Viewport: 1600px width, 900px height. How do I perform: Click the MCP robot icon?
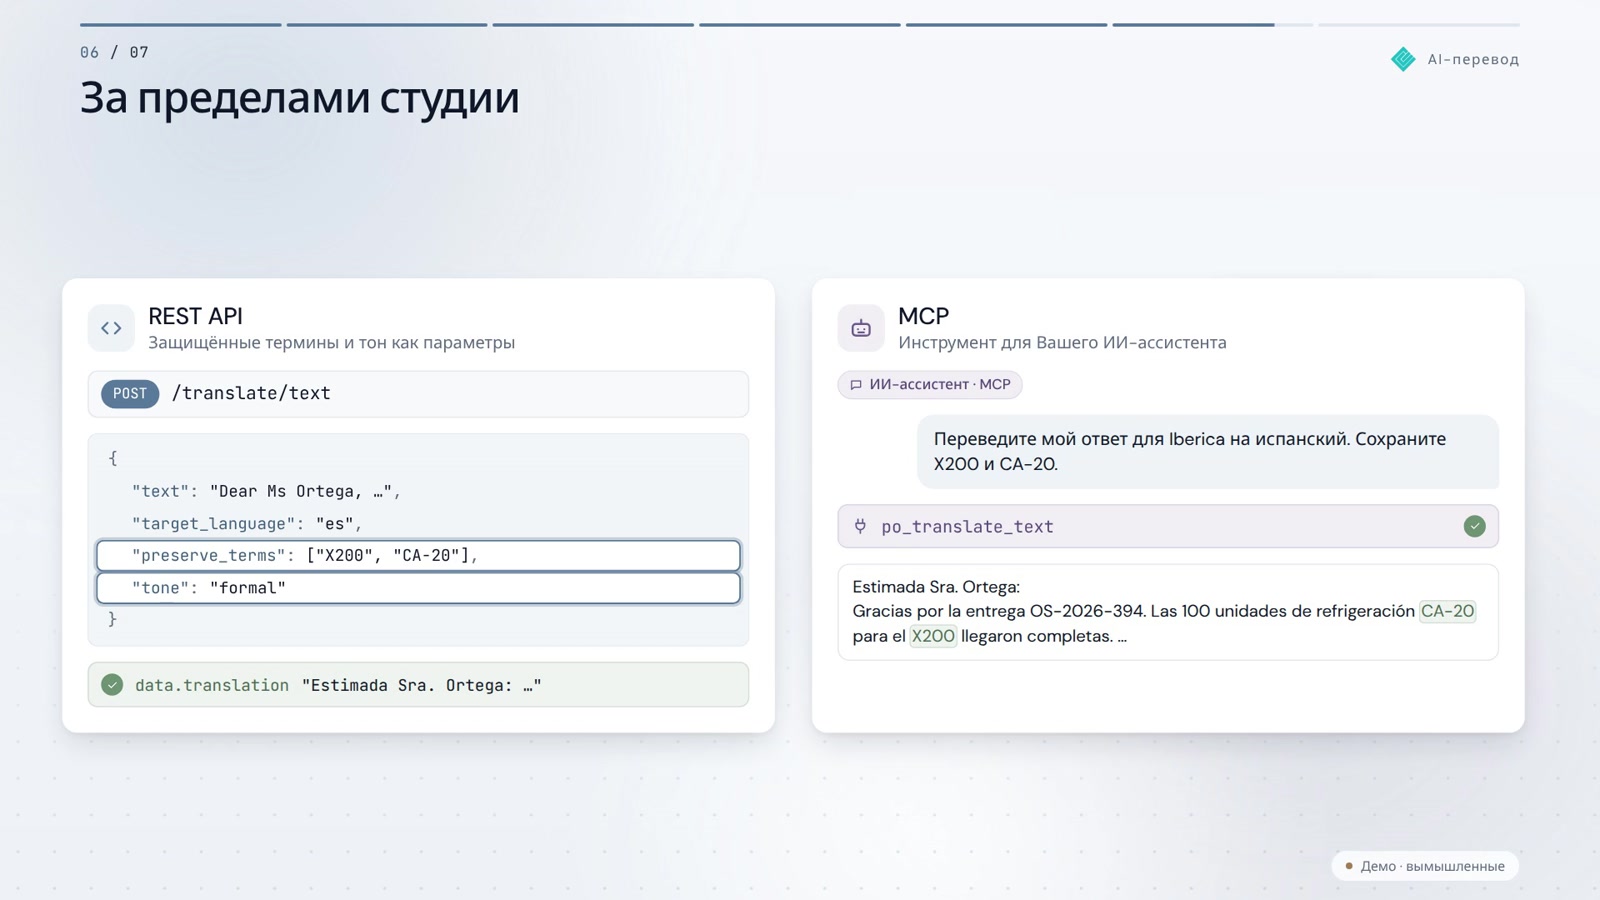click(x=861, y=328)
